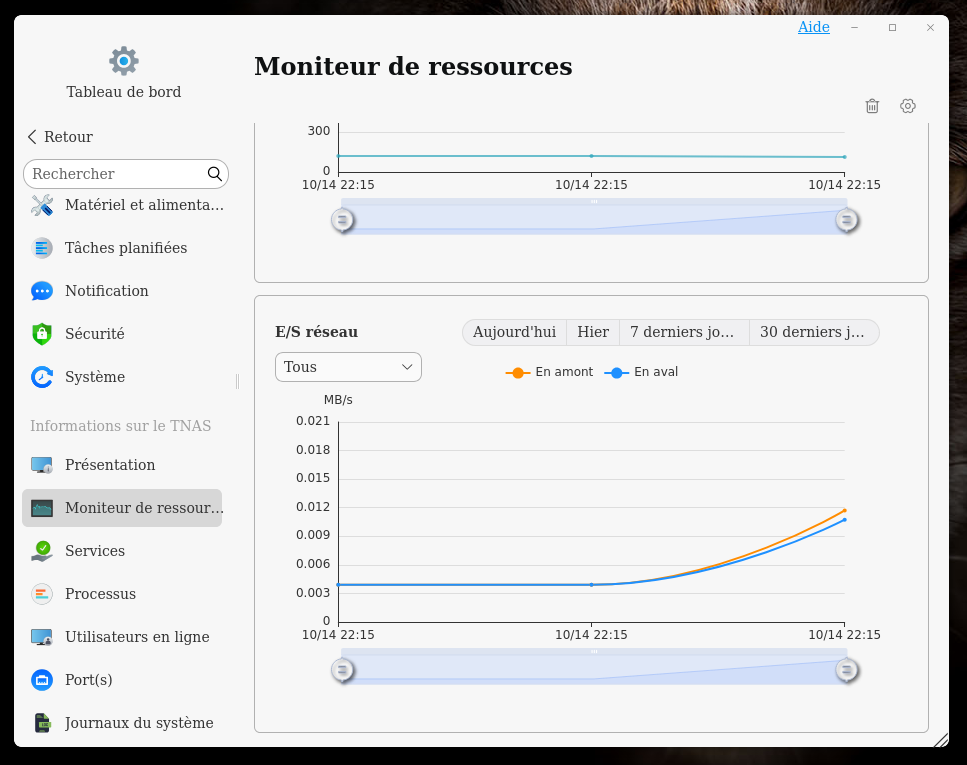Select Processus in the sidebar
This screenshot has height=765, width=967.
coord(100,594)
